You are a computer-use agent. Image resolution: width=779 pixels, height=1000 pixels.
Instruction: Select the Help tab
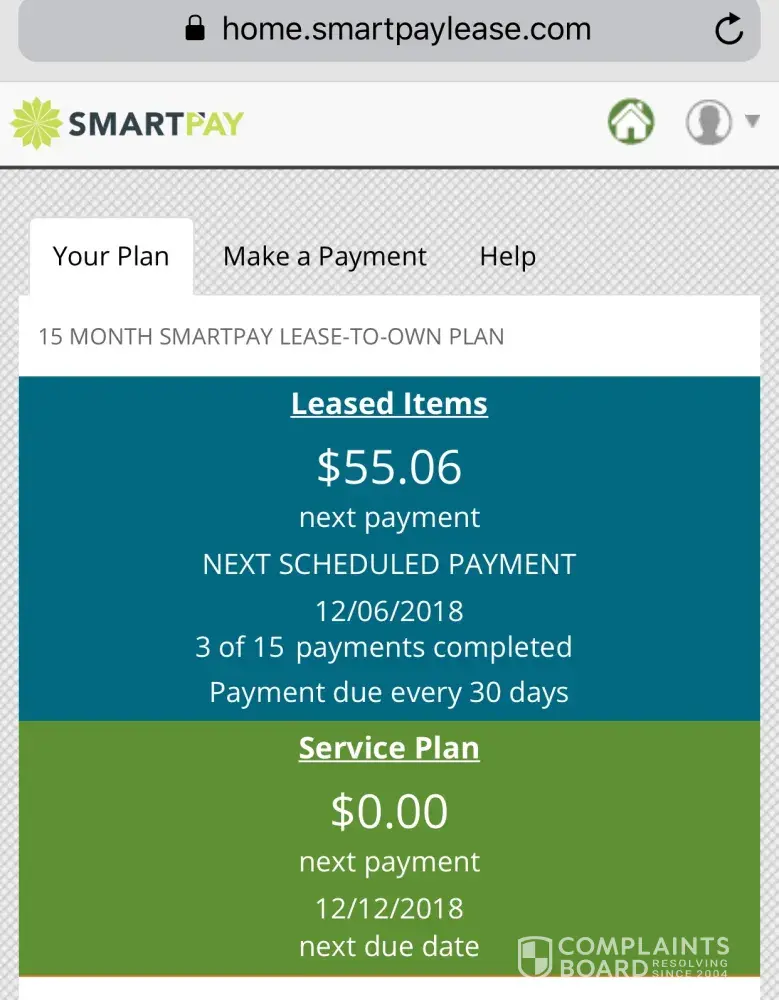coord(507,257)
